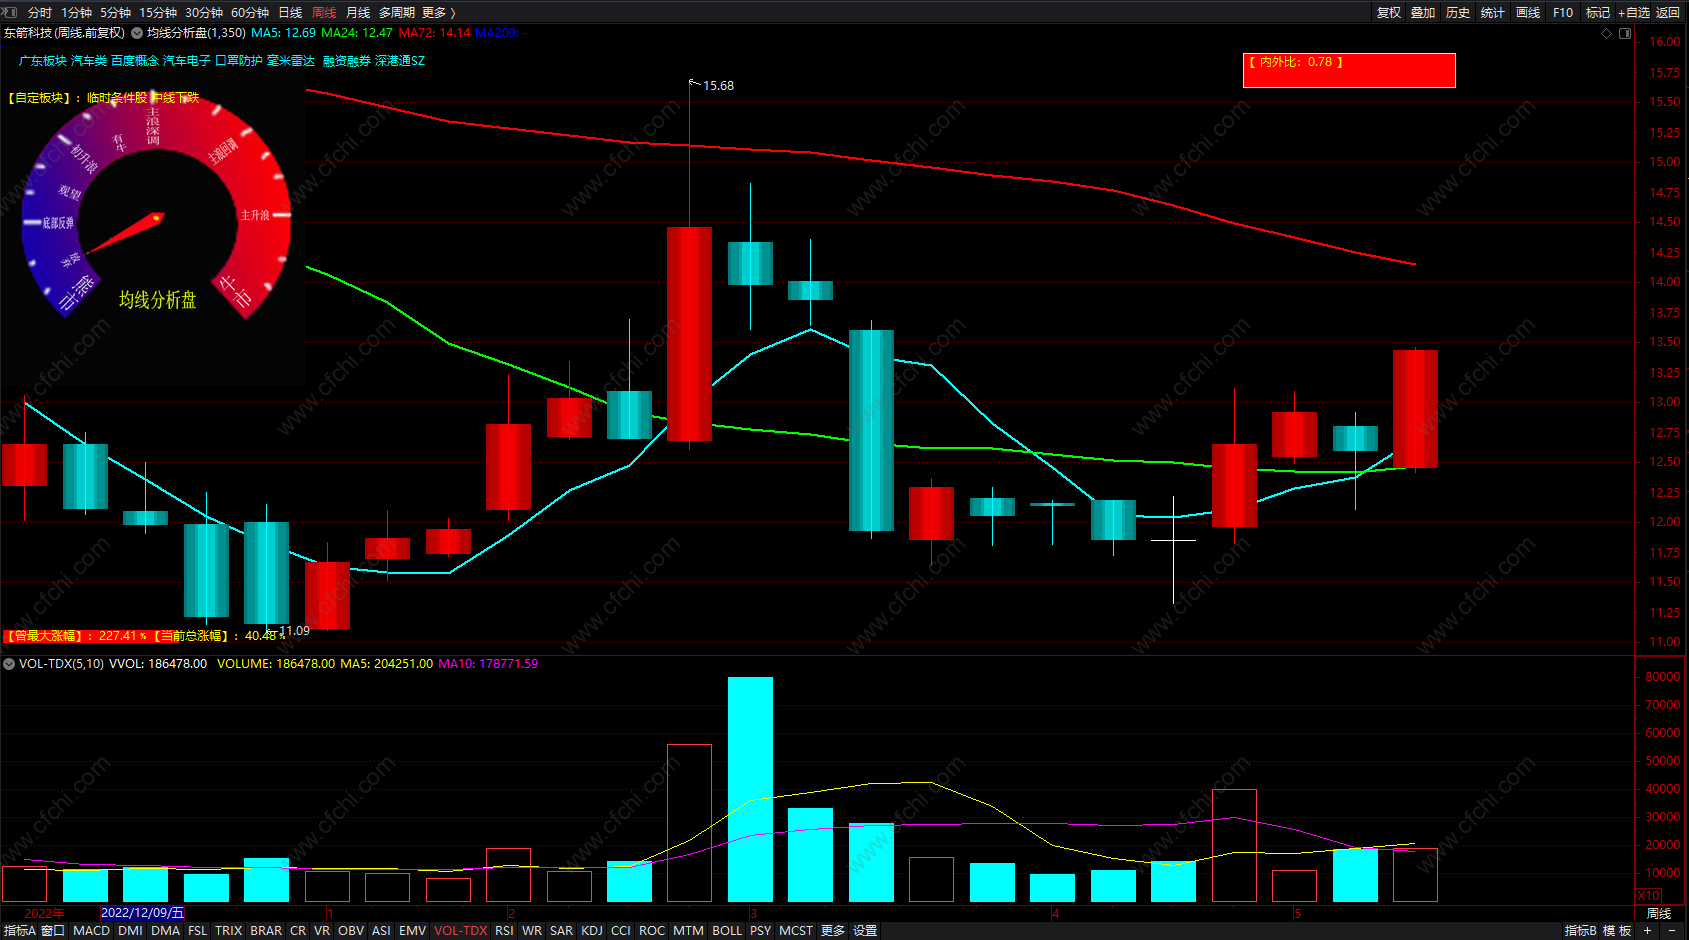Toggle the side panel icon beside the diamond
Screen dimensions: 1689x940
pos(1625,33)
